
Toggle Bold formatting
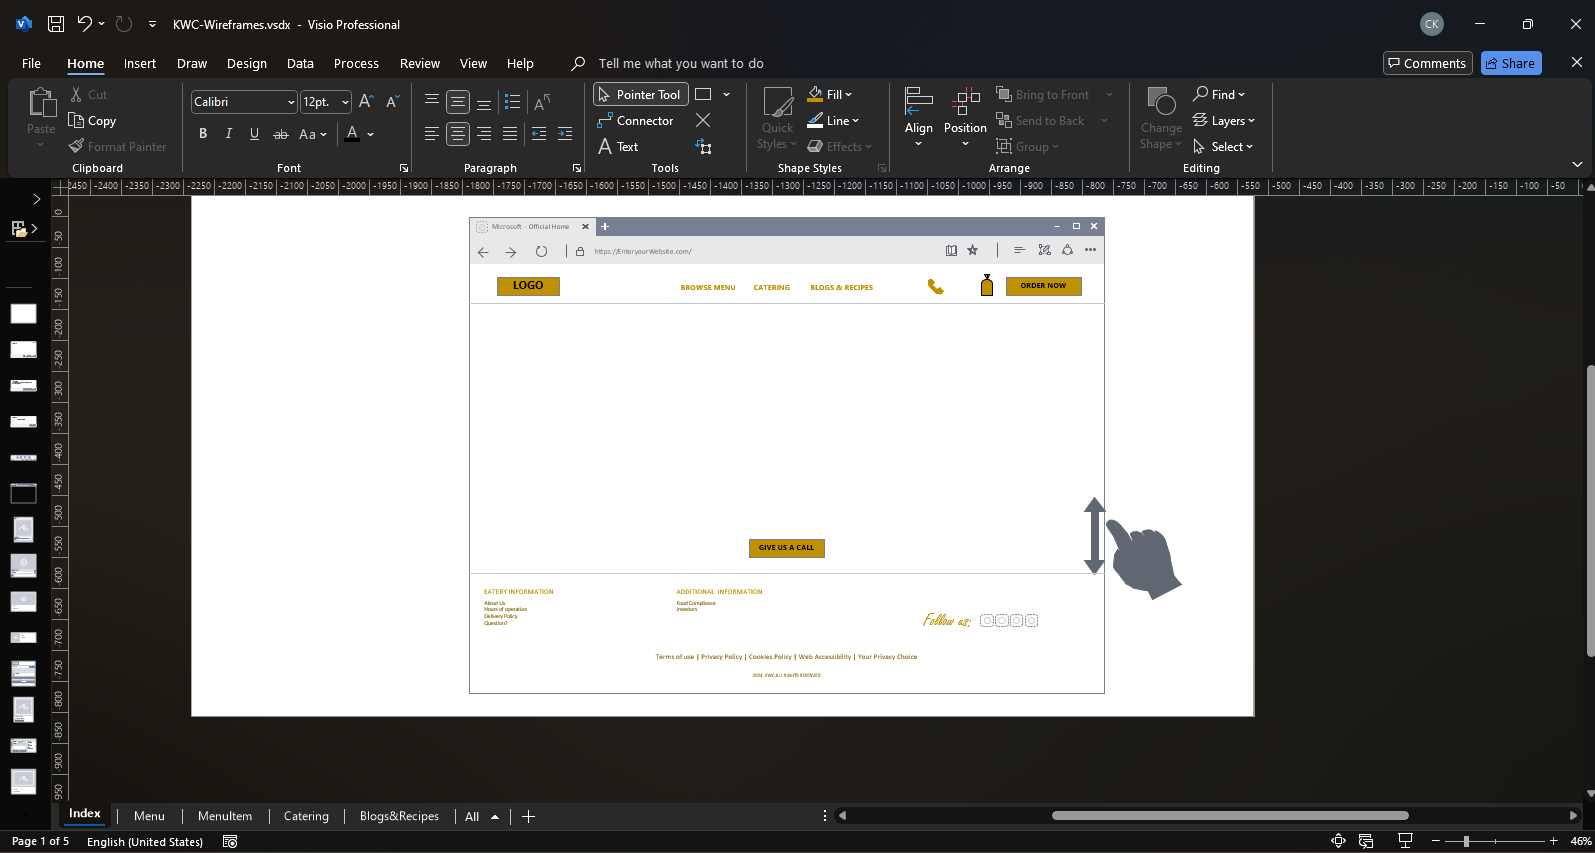[x=203, y=133]
